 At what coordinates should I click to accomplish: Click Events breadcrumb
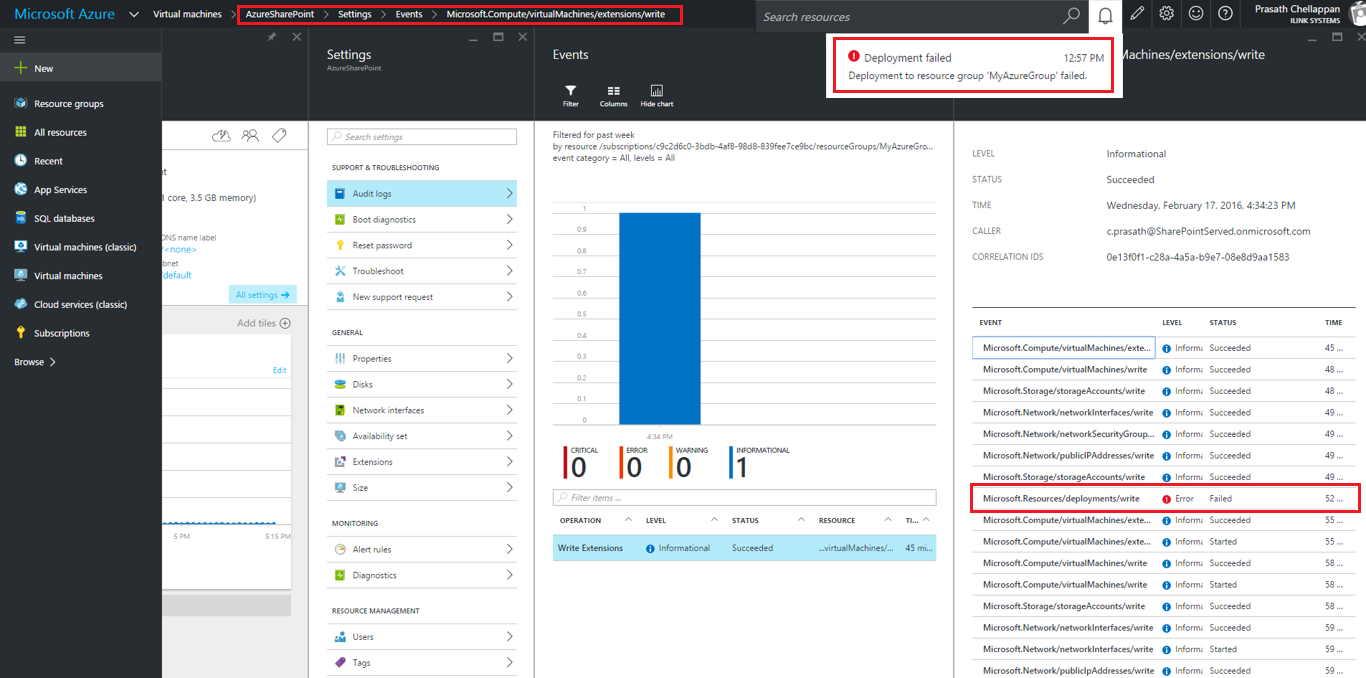[409, 15]
